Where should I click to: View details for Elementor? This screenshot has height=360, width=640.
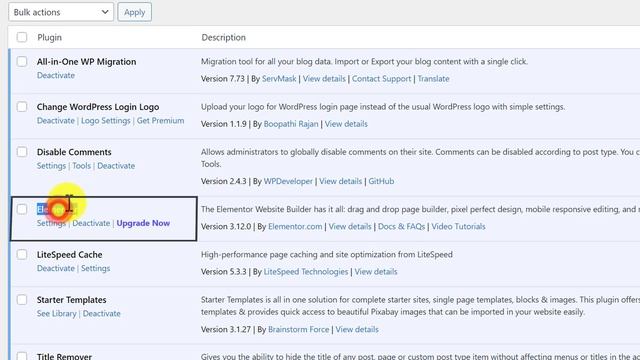coord(350,227)
